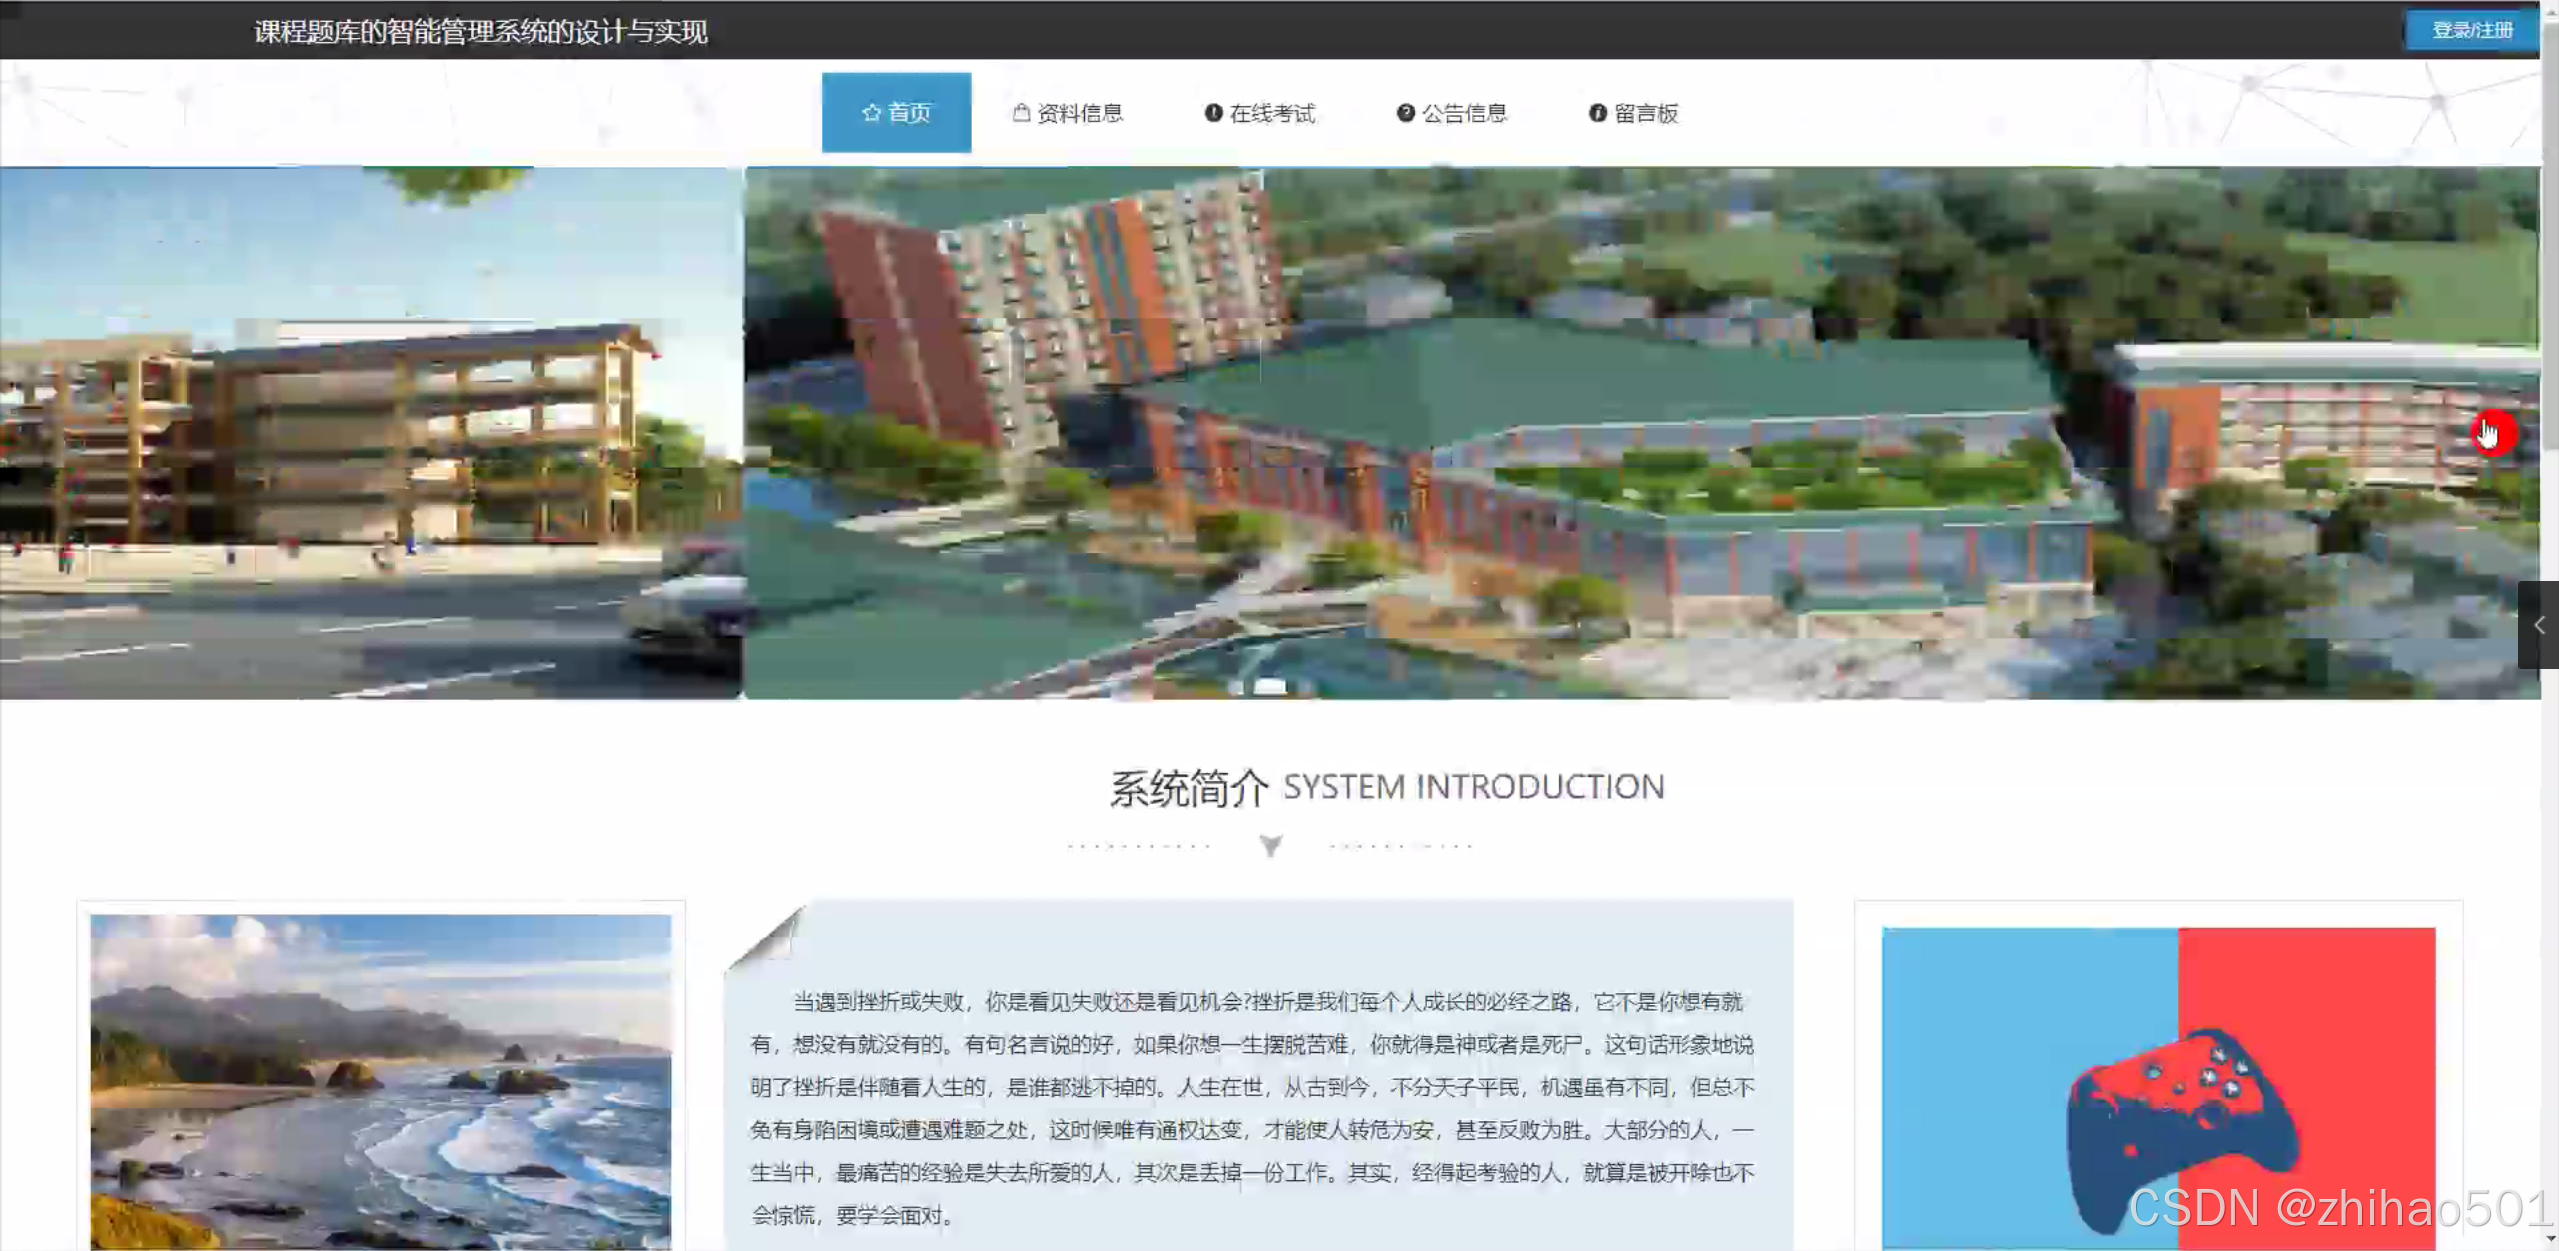Click the introduction paragraph starting 当遇到挫折或失败
The width and height of the screenshot is (2559, 1251).
pyautogui.click(x=1252, y=1108)
